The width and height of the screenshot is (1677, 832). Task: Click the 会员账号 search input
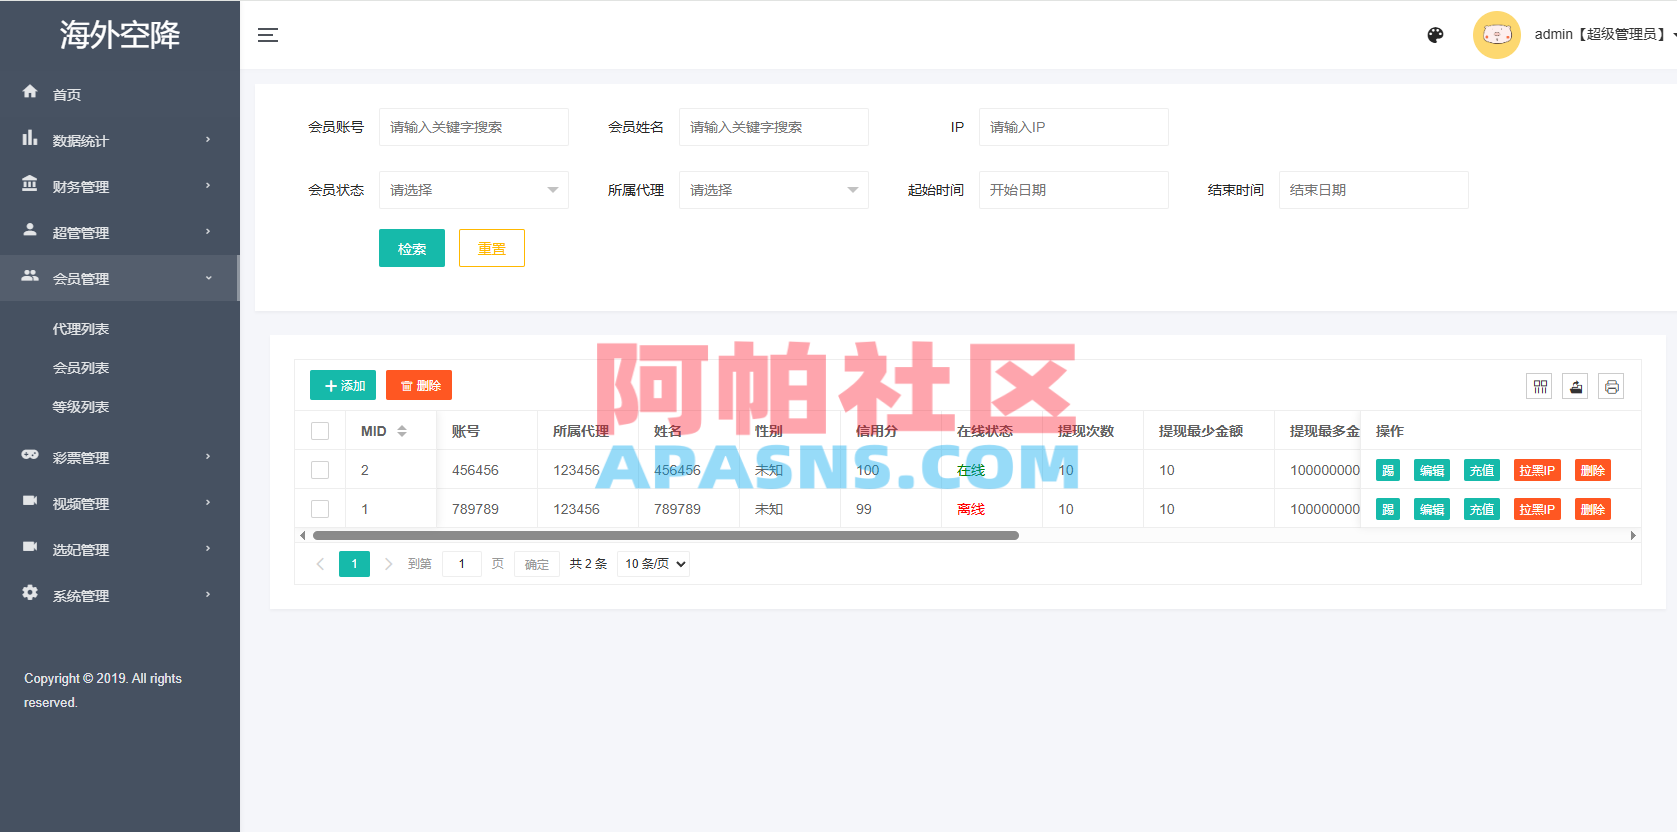[x=474, y=127]
